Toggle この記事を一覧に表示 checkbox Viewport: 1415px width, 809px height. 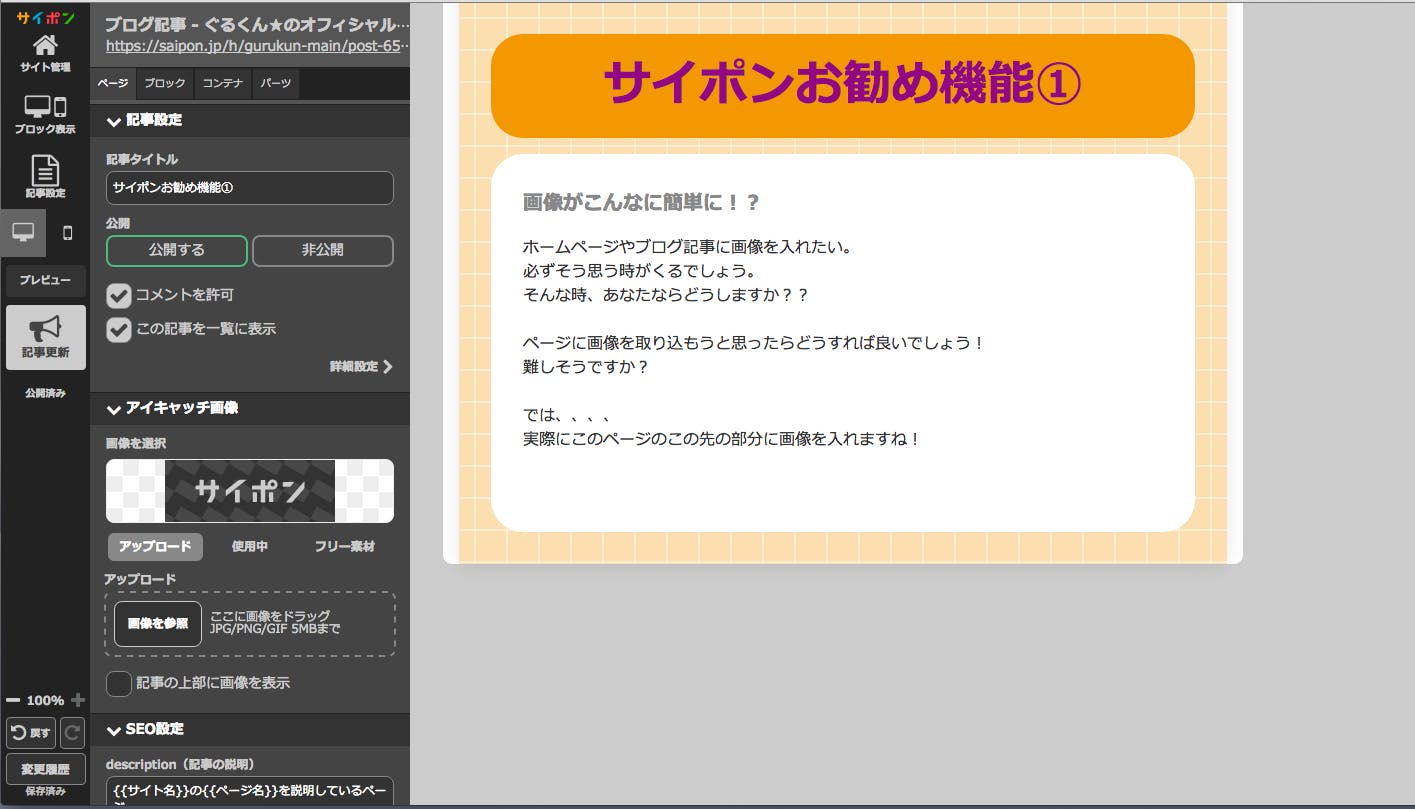119,329
